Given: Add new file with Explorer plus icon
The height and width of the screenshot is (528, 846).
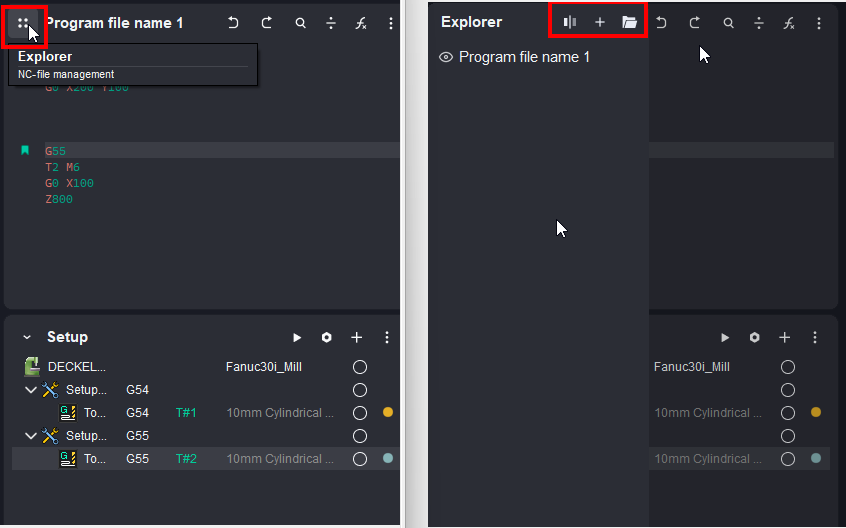Looking at the screenshot, I should tap(600, 22).
